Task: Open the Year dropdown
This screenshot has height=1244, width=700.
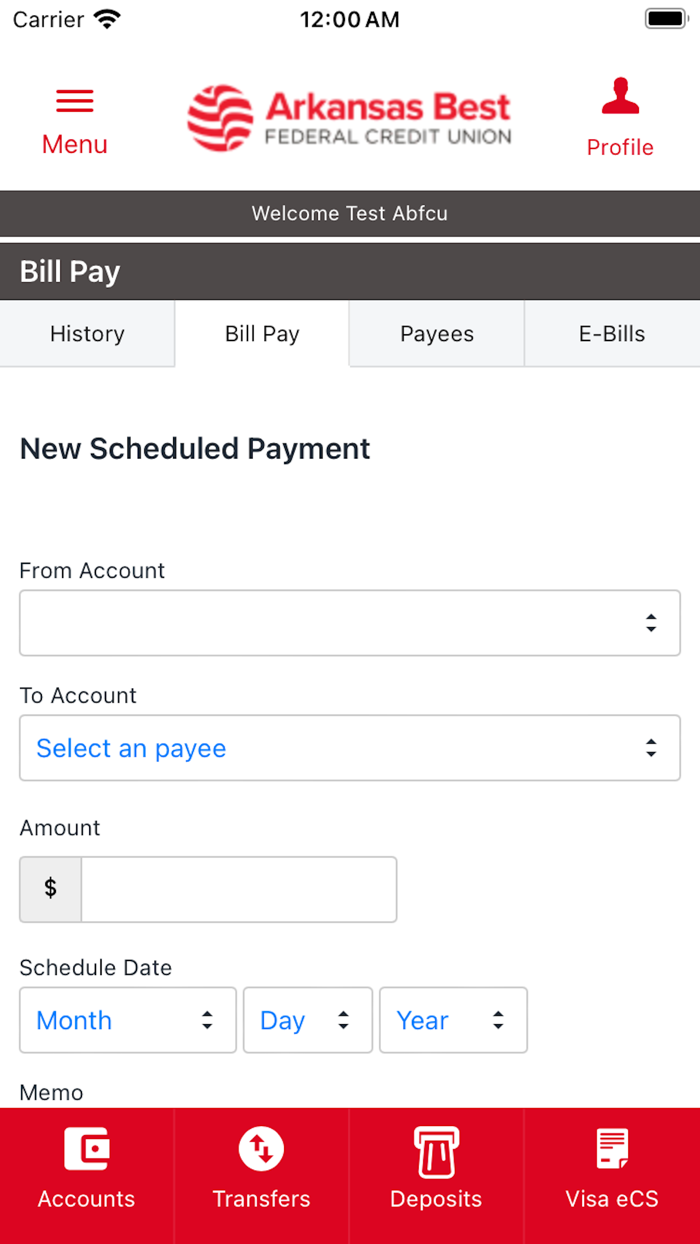Action: pyautogui.click(x=453, y=1020)
